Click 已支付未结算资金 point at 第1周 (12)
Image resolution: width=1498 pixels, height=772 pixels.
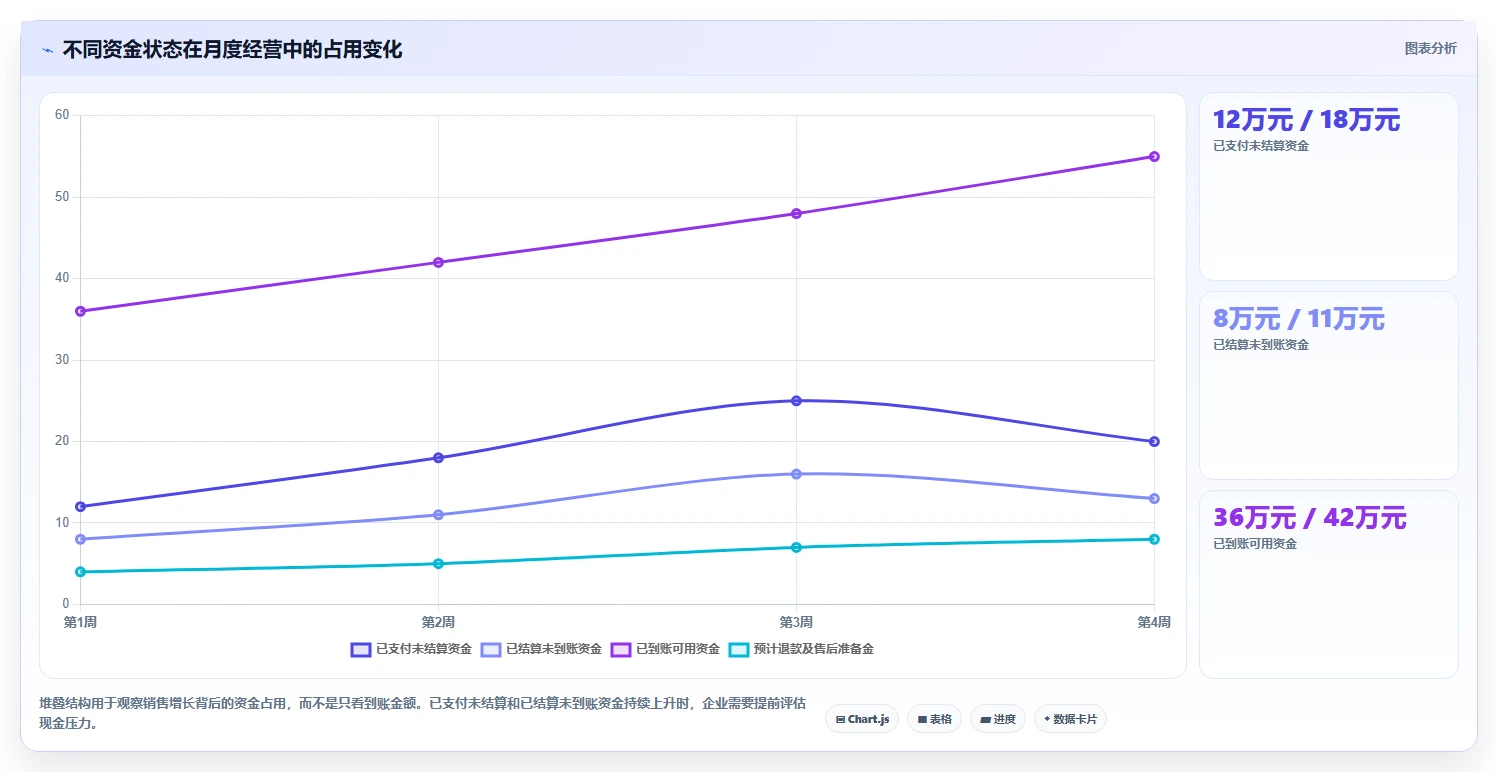pyautogui.click(x=80, y=506)
